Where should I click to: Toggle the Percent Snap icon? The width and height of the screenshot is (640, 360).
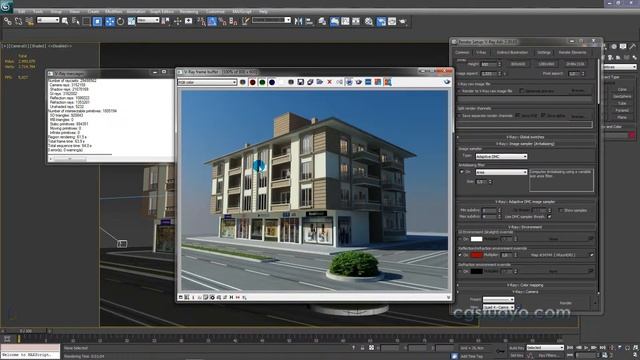coord(222,21)
